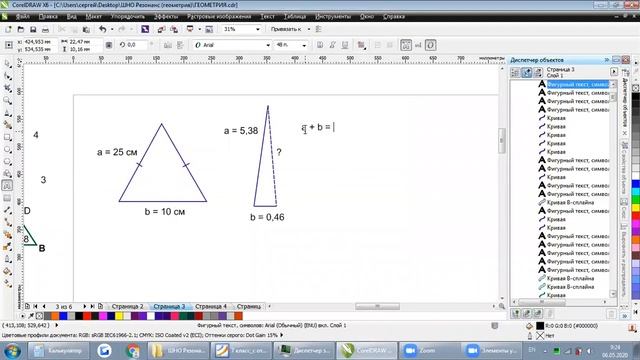Click the Edit text icon
The width and height of the screenshot is (640, 360).
coord(418,45)
